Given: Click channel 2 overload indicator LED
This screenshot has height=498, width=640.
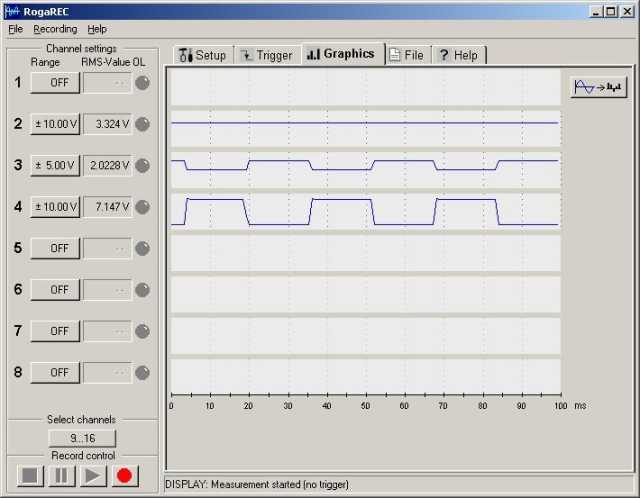Looking at the screenshot, I should click(143, 125).
